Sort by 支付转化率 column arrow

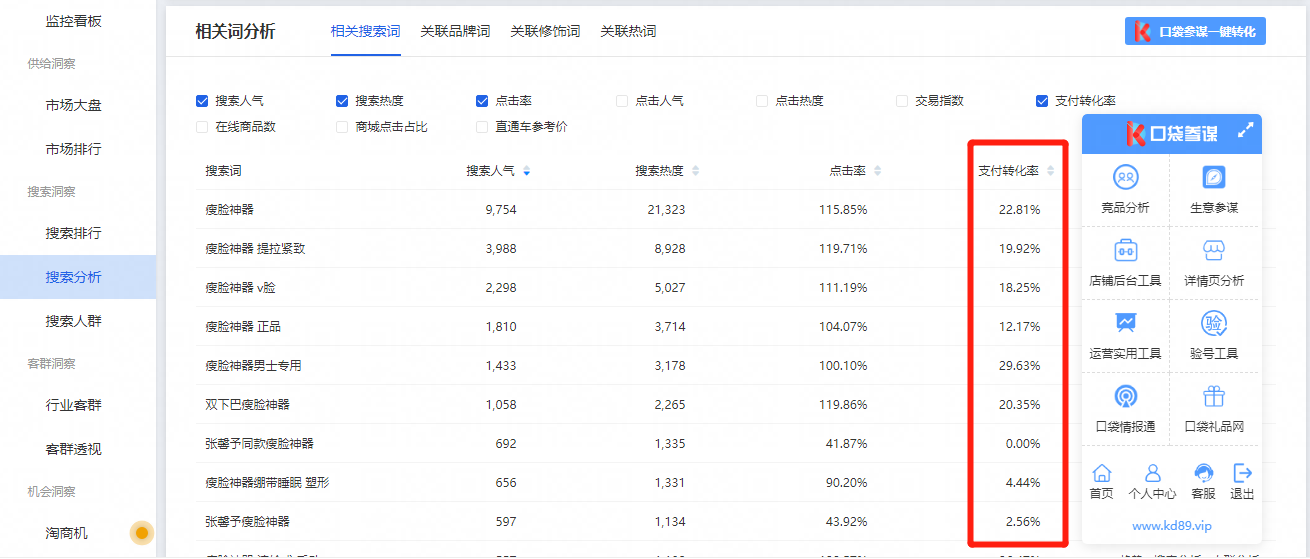[x=1050, y=171]
